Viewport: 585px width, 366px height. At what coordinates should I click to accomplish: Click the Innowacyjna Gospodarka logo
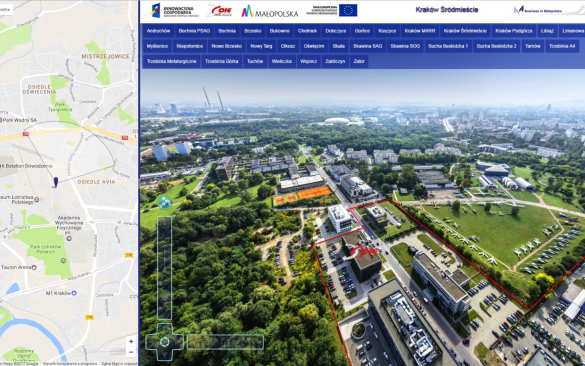pos(174,11)
